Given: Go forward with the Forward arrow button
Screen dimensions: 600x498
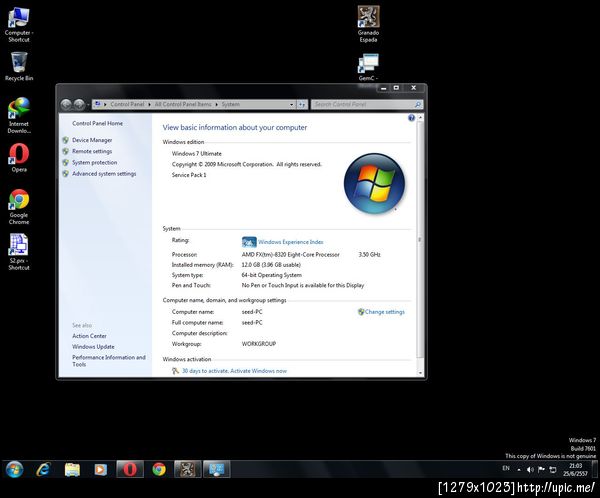Looking at the screenshot, I should [79, 104].
